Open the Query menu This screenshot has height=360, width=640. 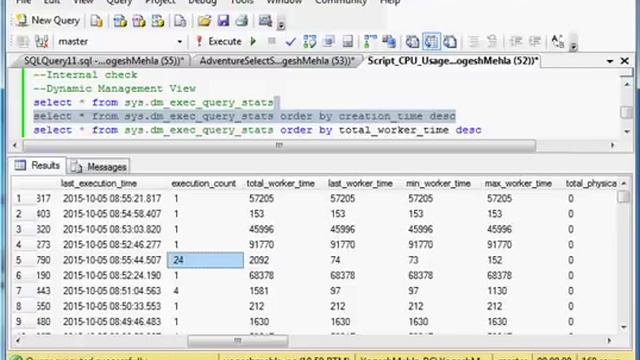point(119,2)
